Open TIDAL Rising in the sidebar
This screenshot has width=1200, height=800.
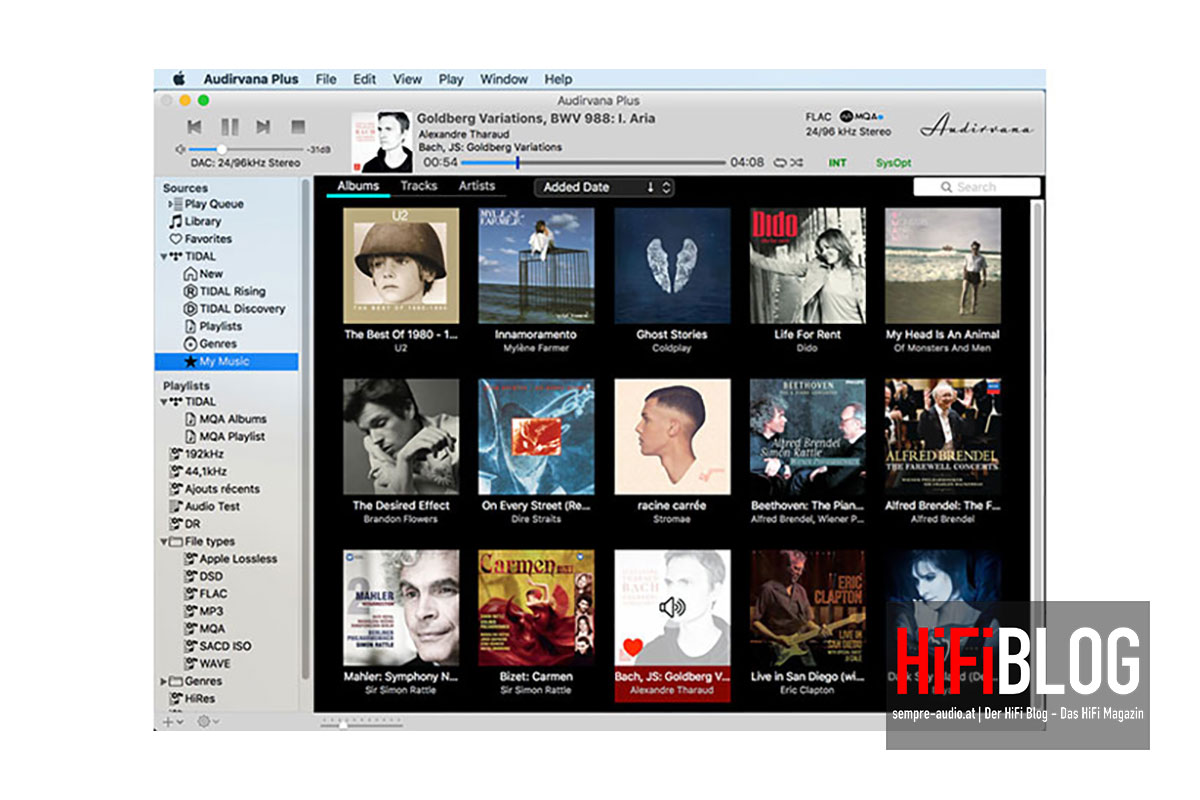(232, 291)
